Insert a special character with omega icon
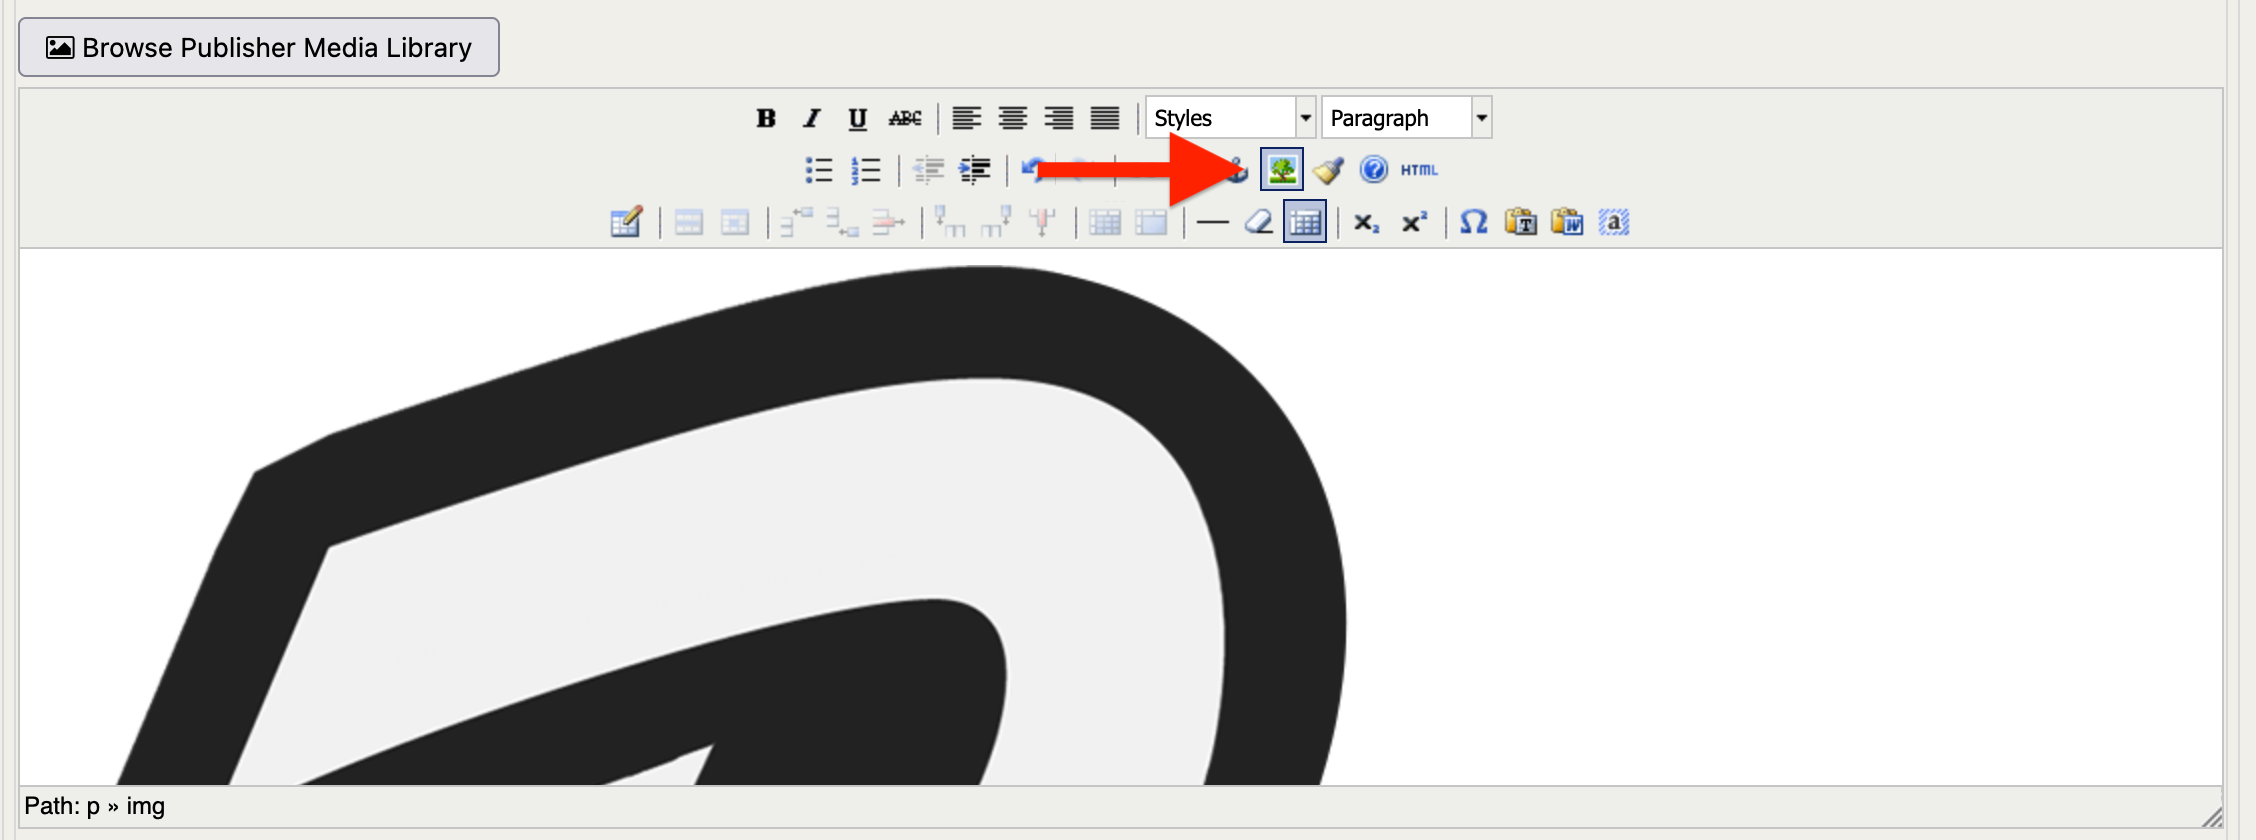The width and height of the screenshot is (2256, 840). click(1474, 222)
